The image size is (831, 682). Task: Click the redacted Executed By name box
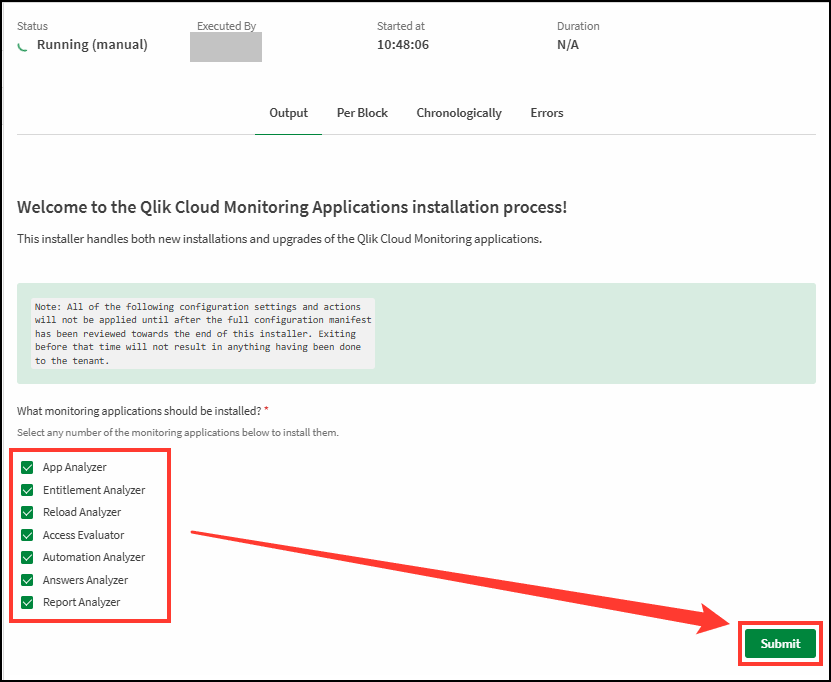click(226, 47)
